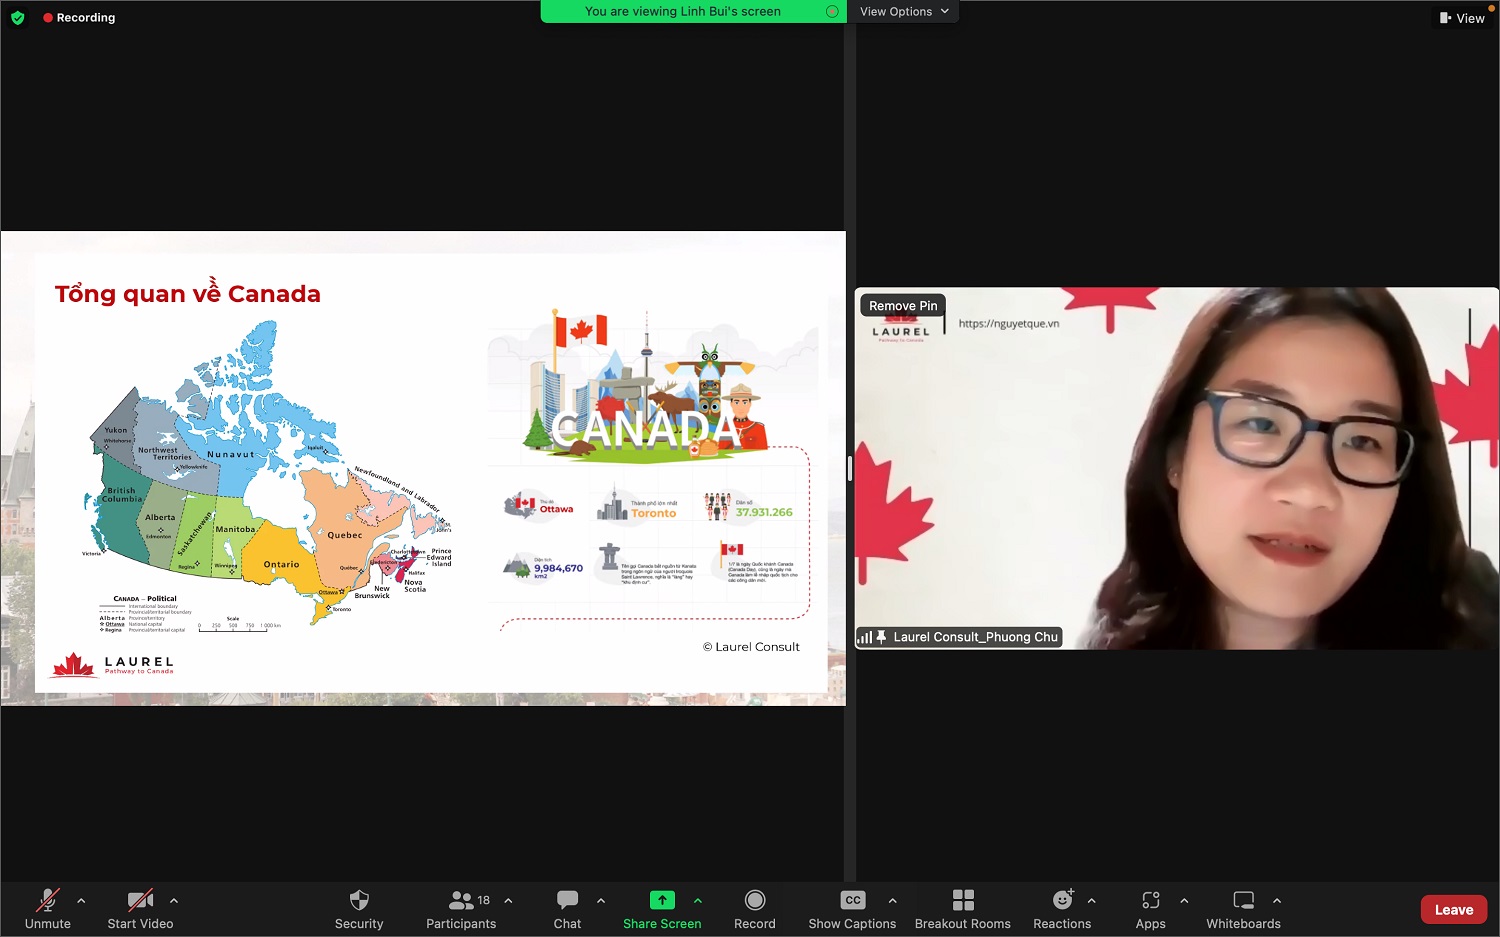Click the Share Screen icon

662,899
